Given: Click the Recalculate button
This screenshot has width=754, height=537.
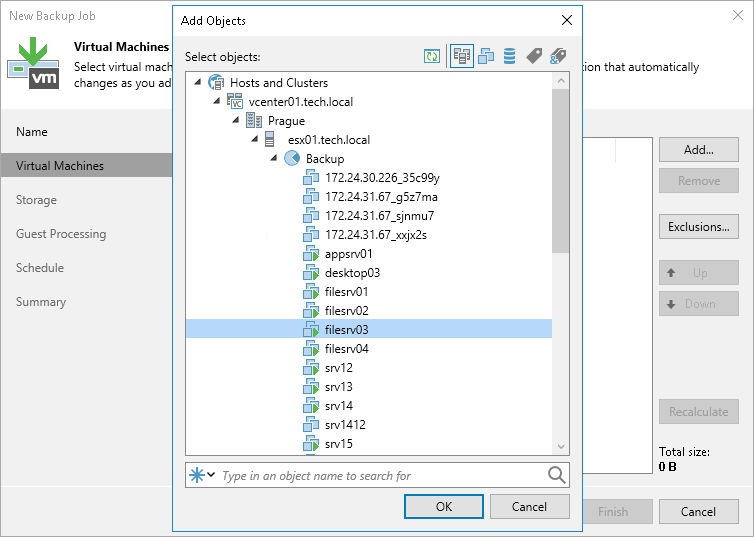Looking at the screenshot, I should click(699, 412).
